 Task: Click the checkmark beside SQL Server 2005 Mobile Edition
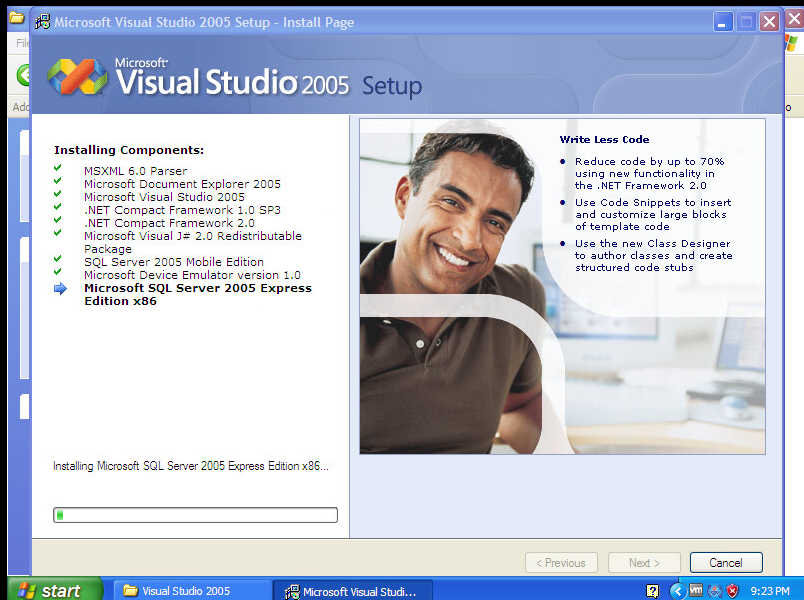(x=58, y=260)
